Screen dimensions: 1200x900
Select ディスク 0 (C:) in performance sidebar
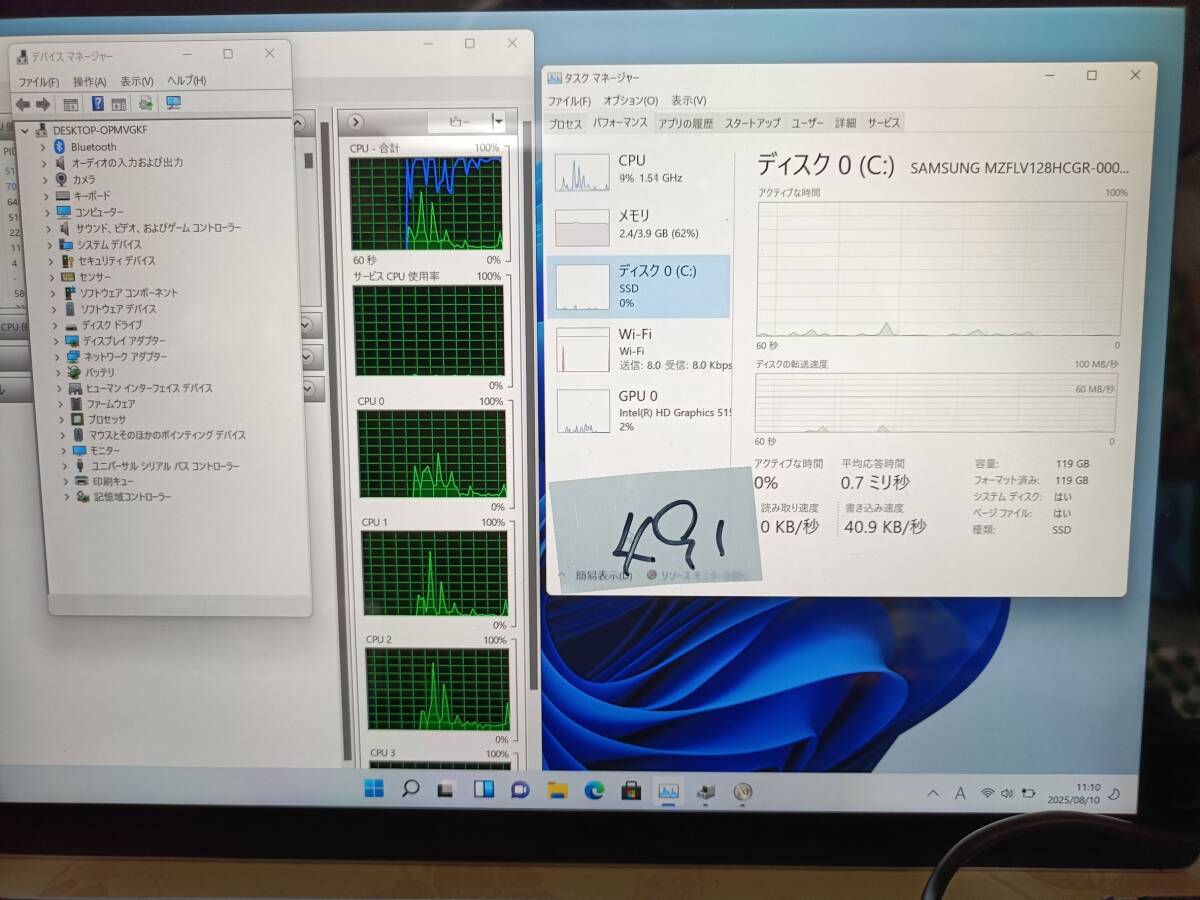639,286
